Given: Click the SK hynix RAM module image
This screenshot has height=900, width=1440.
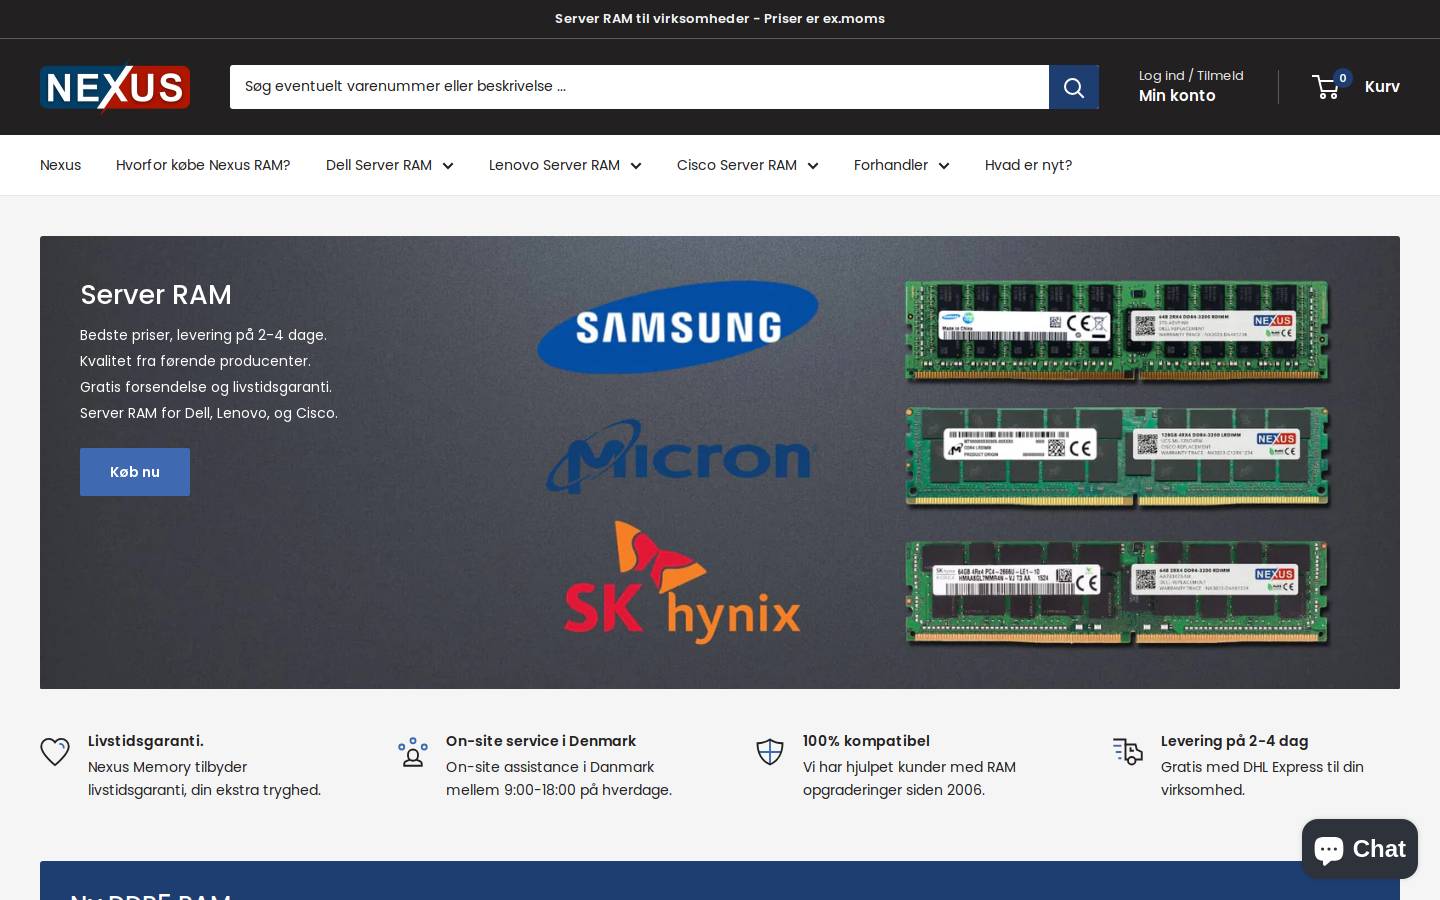Looking at the screenshot, I should click(x=1117, y=593).
